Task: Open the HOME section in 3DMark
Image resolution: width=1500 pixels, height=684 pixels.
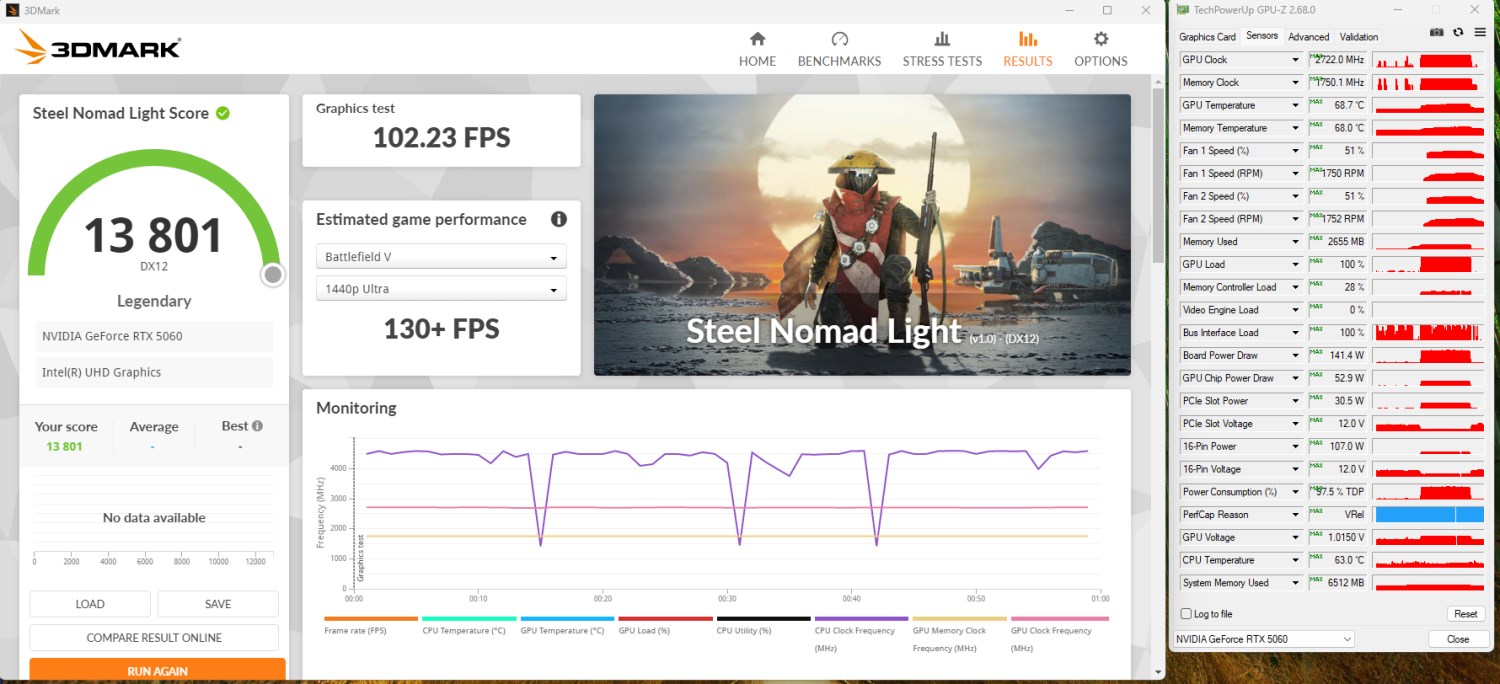Action: point(757,49)
